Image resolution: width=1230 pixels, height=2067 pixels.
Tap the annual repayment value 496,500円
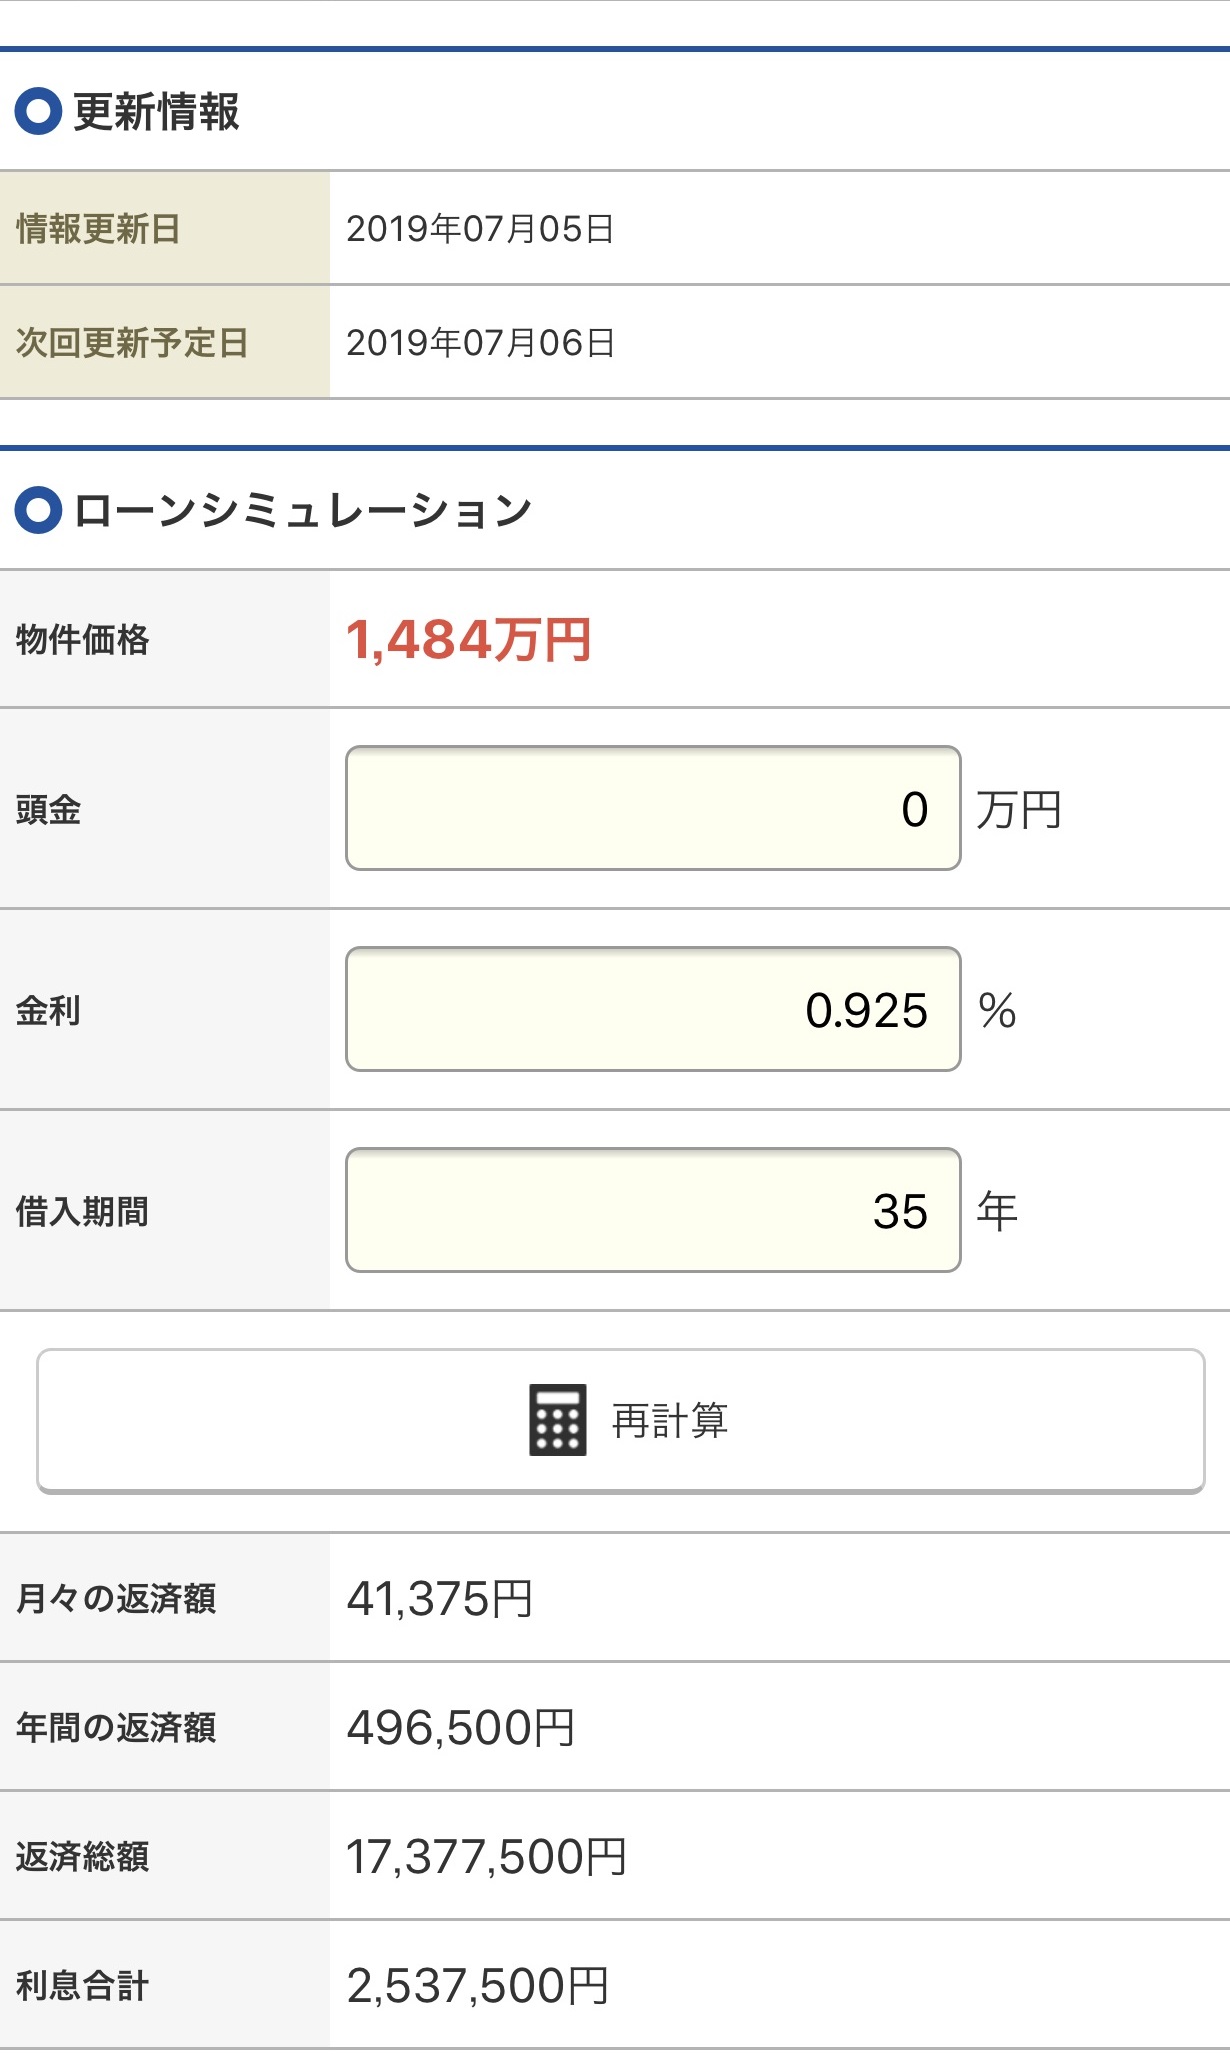[461, 1727]
